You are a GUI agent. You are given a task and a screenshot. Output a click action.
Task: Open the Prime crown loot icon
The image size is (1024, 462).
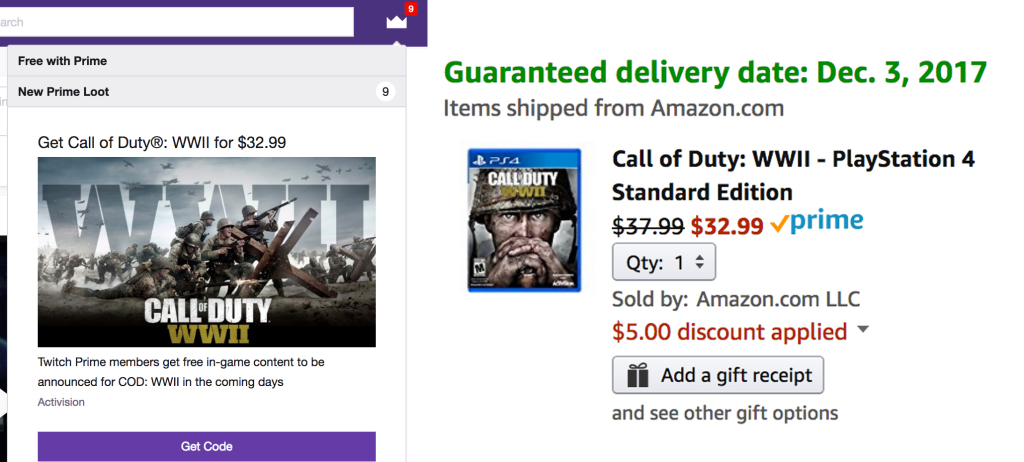396,21
